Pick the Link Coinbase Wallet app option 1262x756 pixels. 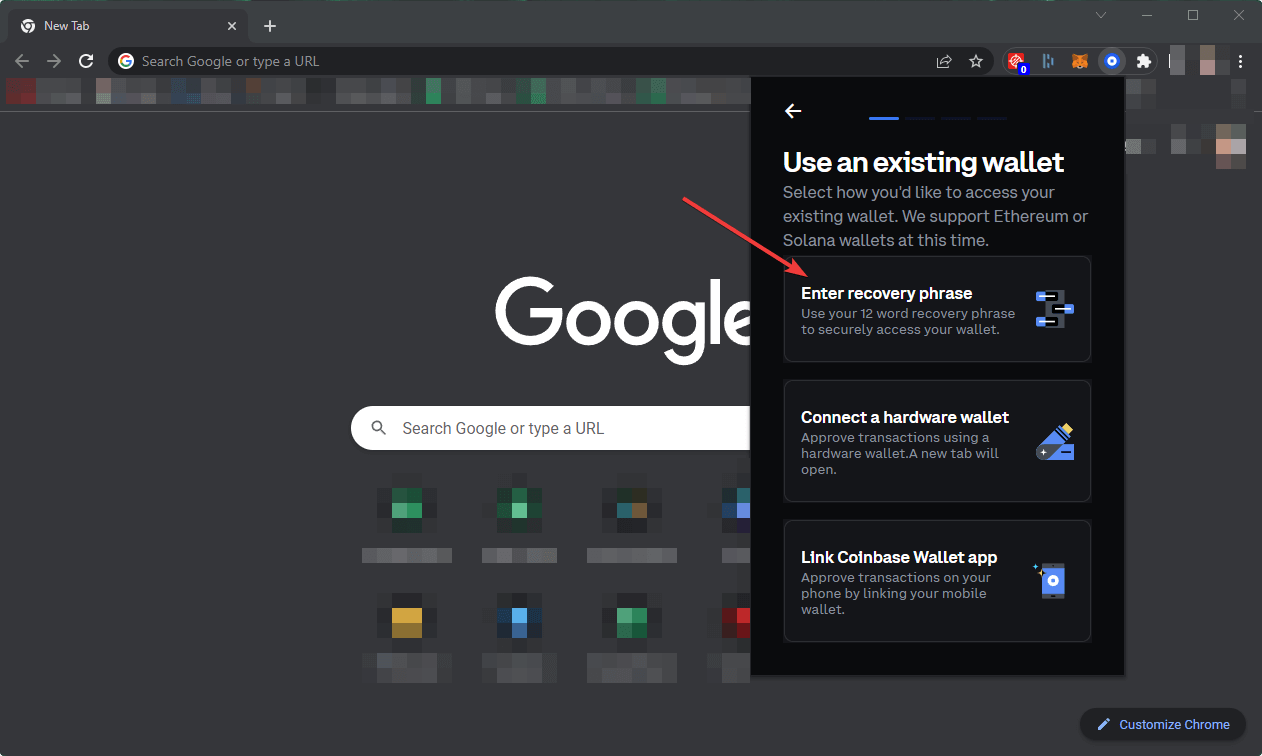(937, 581)
